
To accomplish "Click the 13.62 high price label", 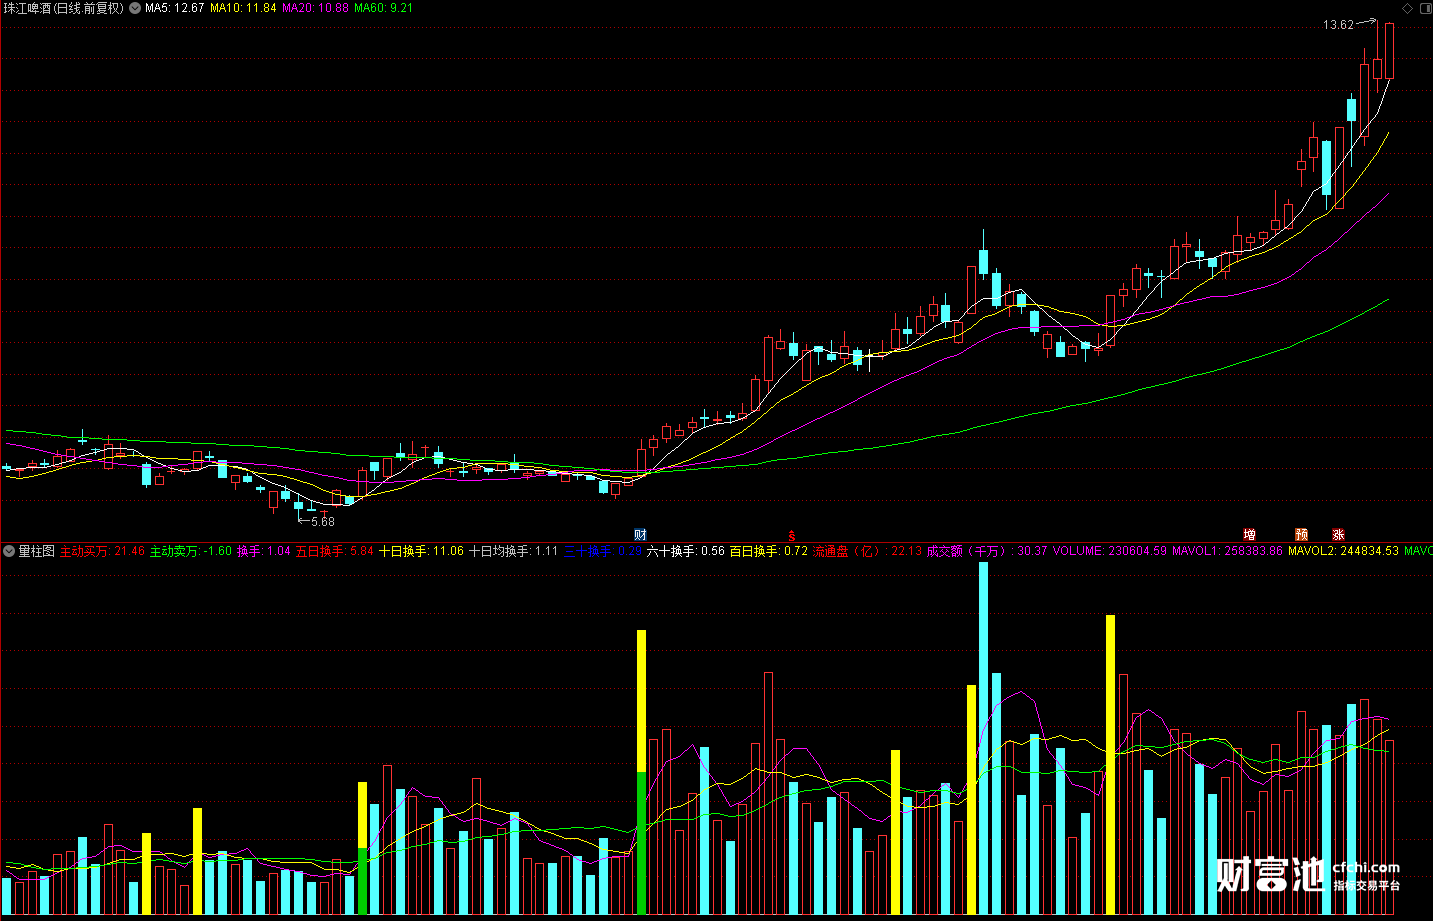I will point(1338,25).
